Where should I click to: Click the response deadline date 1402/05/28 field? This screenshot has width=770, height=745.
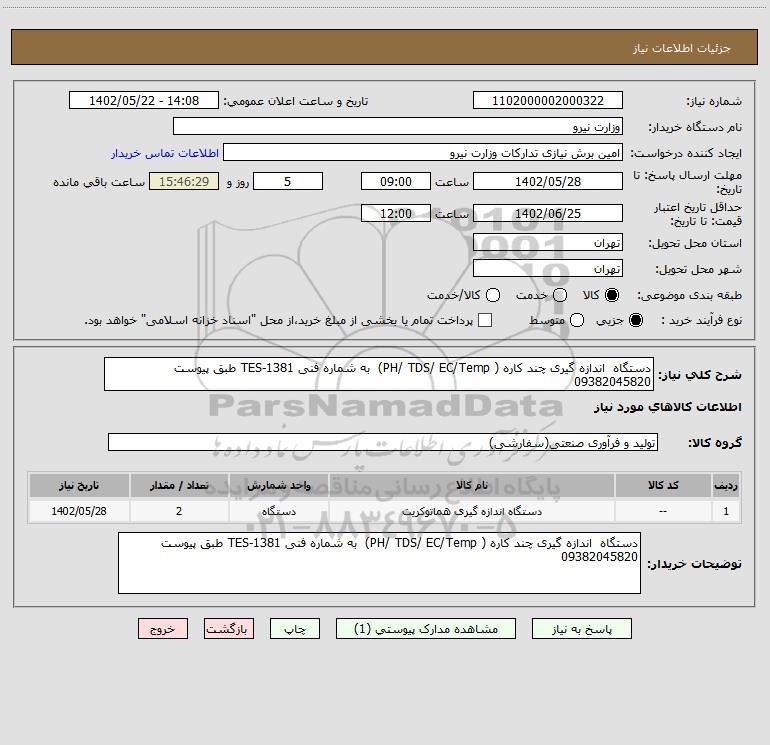pyautogui.click(x=548, y=181)
